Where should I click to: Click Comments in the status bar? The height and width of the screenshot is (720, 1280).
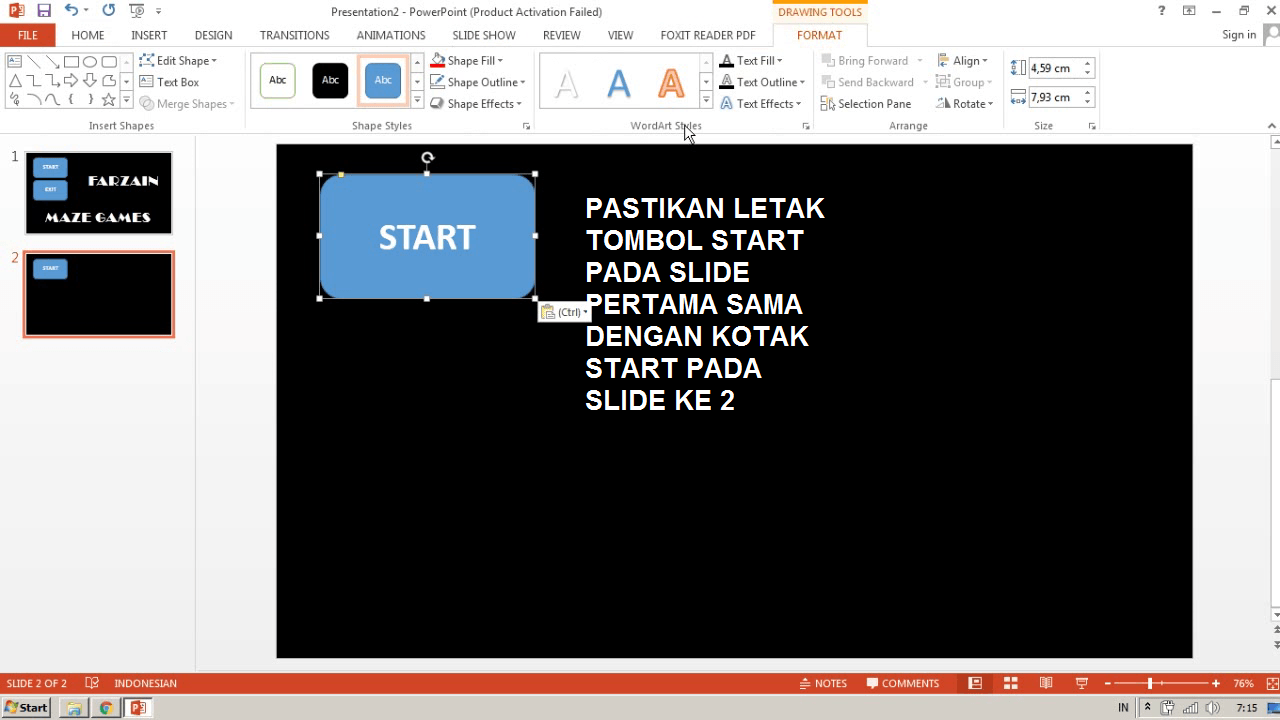(902, 683)
